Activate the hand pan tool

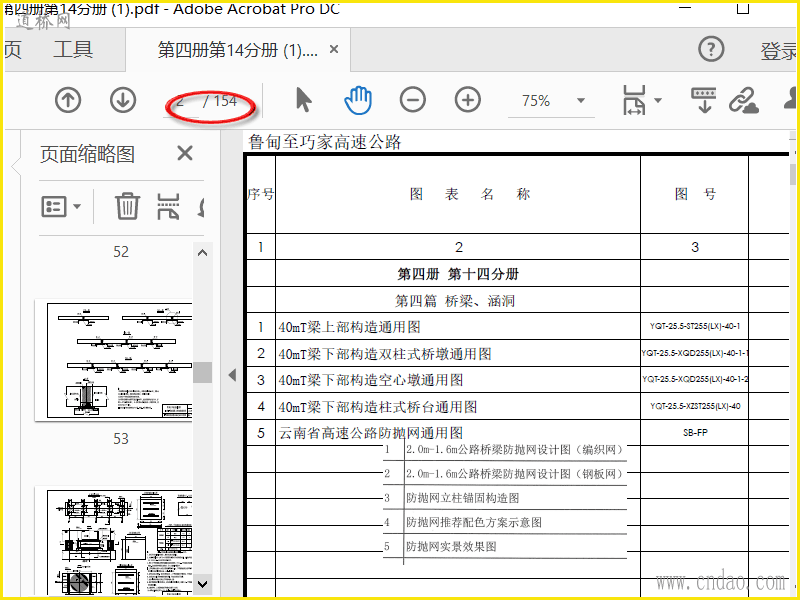tap(358, 100)
